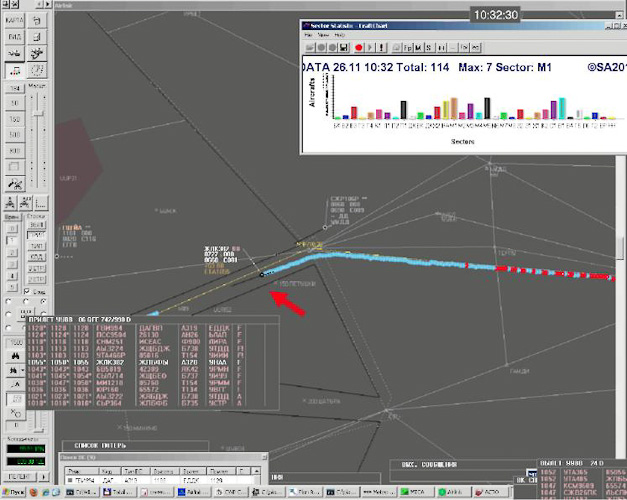Click the right arrow at top of left panel

click(x=48, y=4)
